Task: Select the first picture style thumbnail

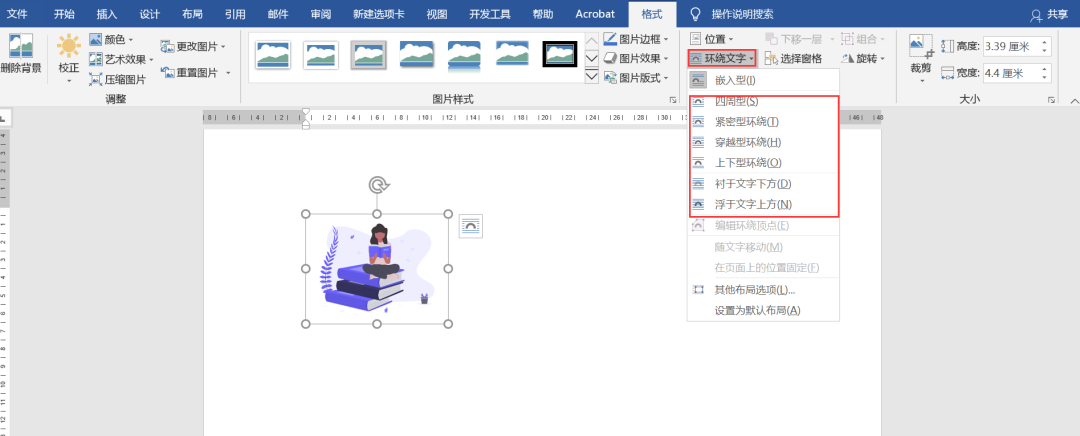Action: [273, 54]
